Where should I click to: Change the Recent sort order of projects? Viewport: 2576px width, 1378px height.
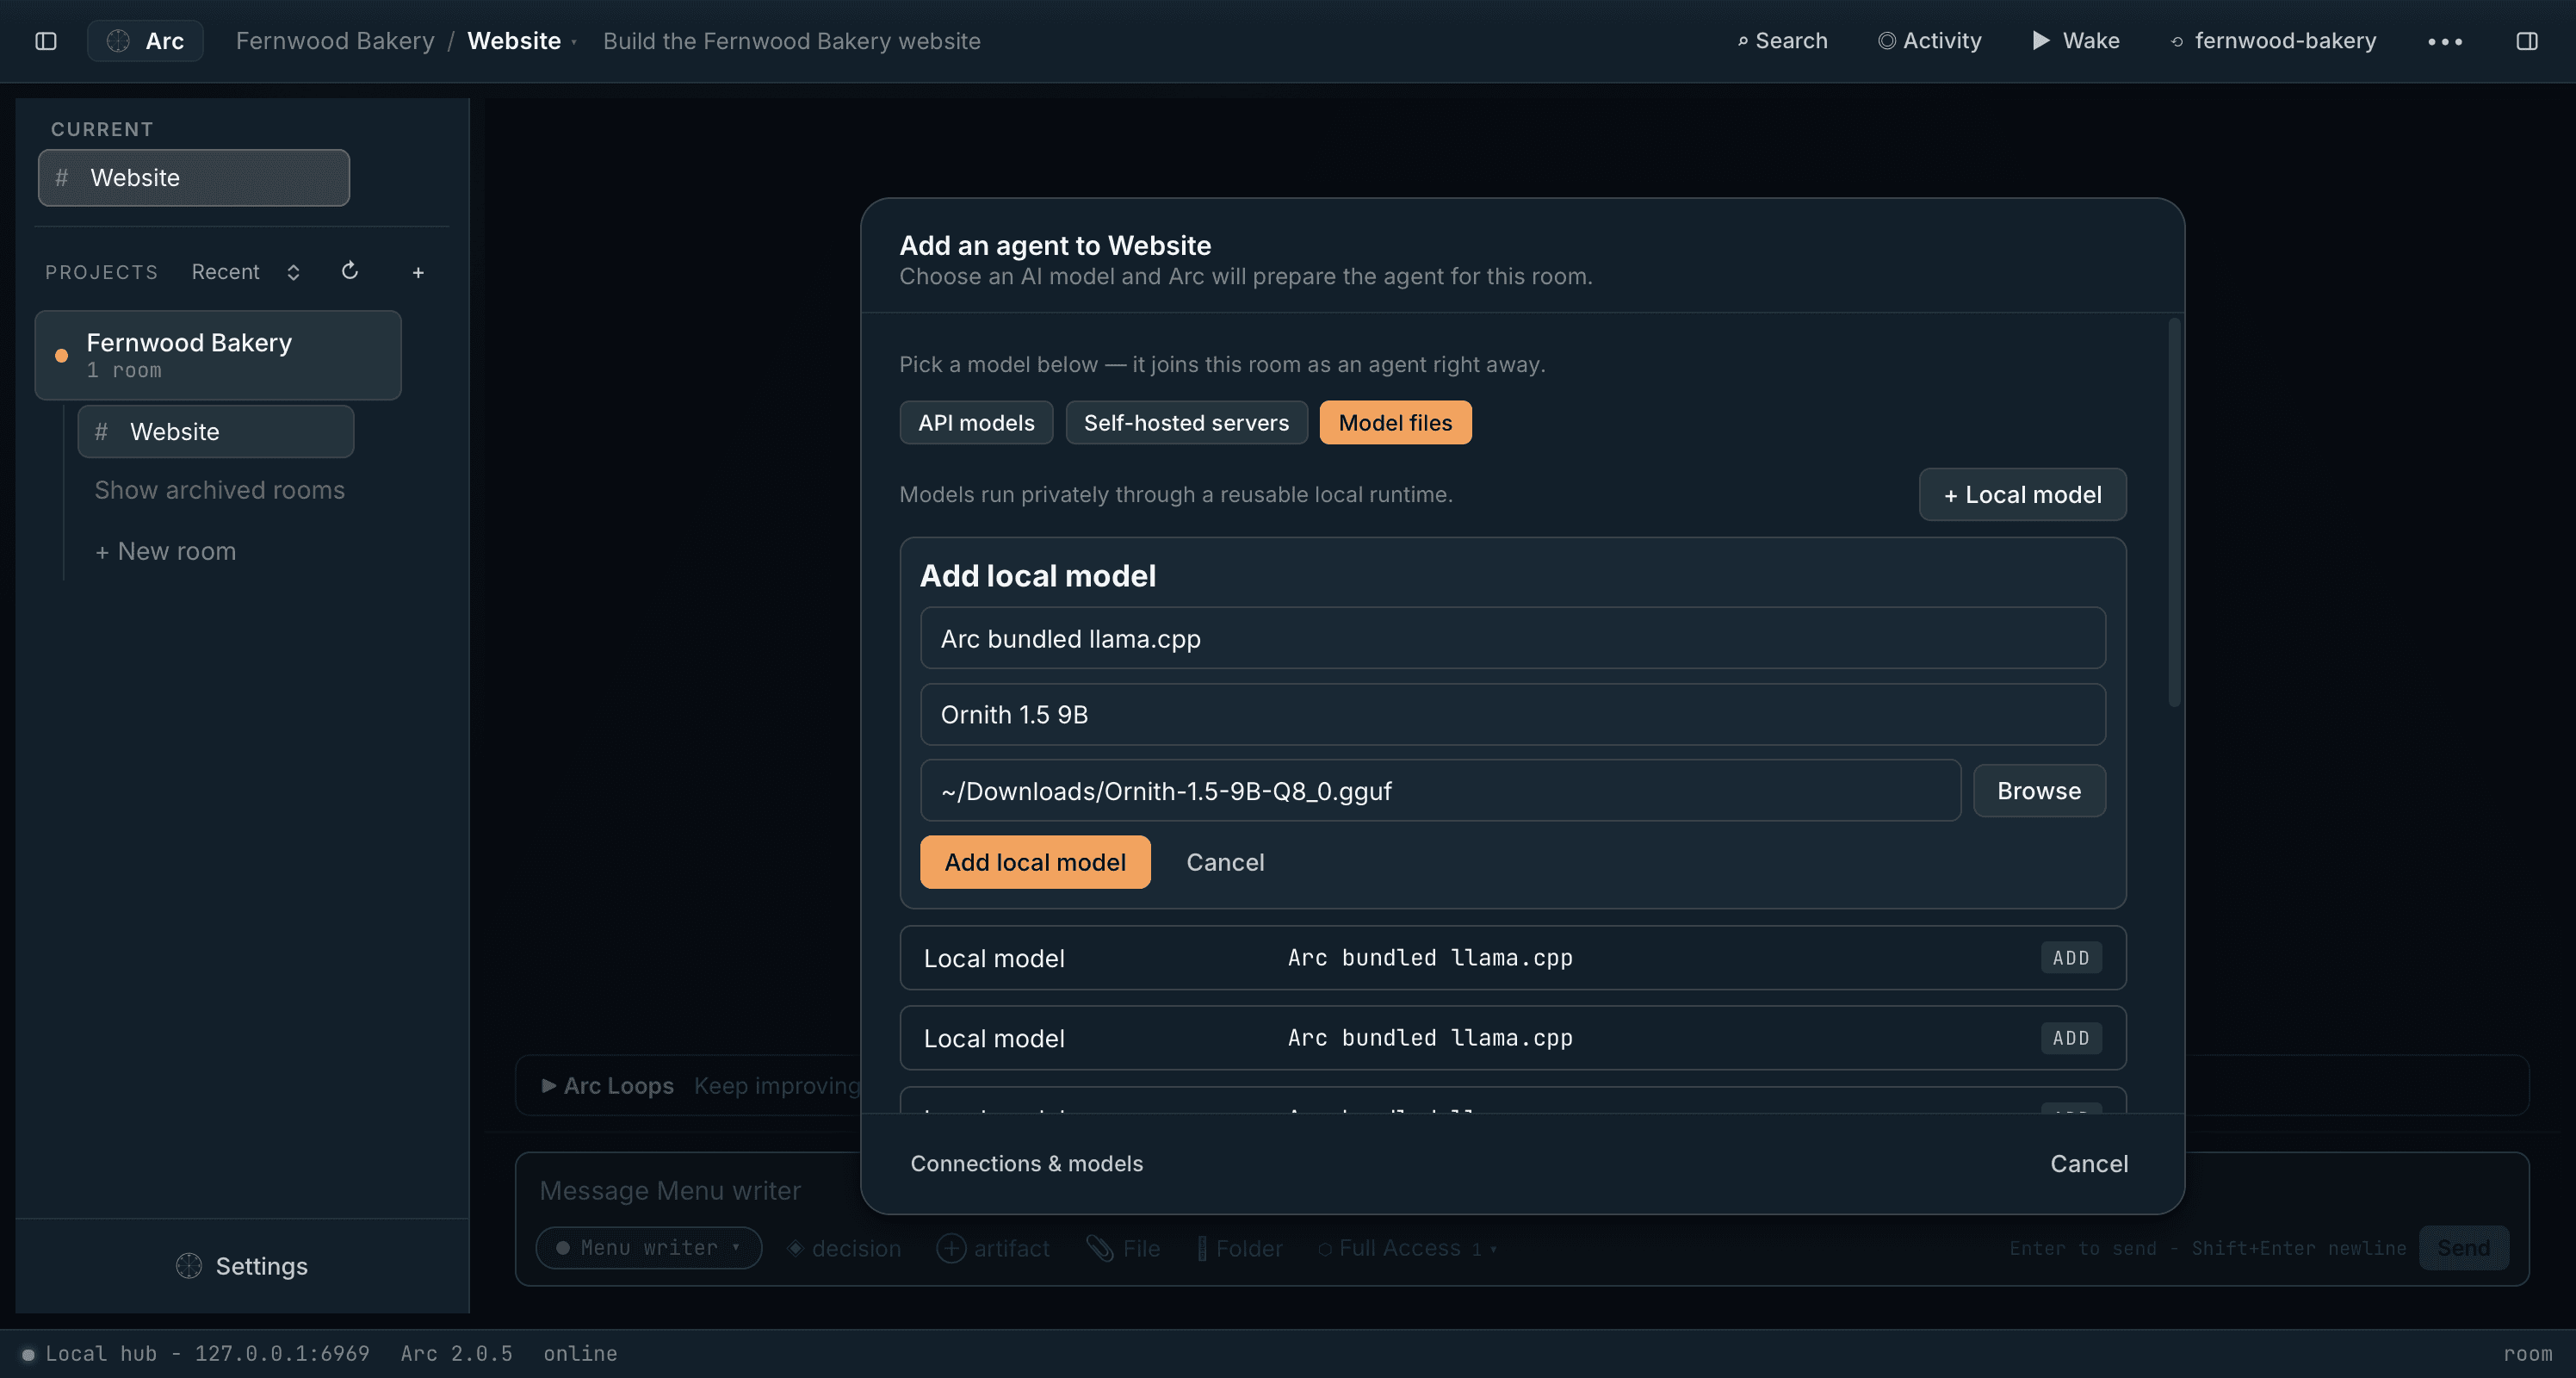[x=246, y=272]
